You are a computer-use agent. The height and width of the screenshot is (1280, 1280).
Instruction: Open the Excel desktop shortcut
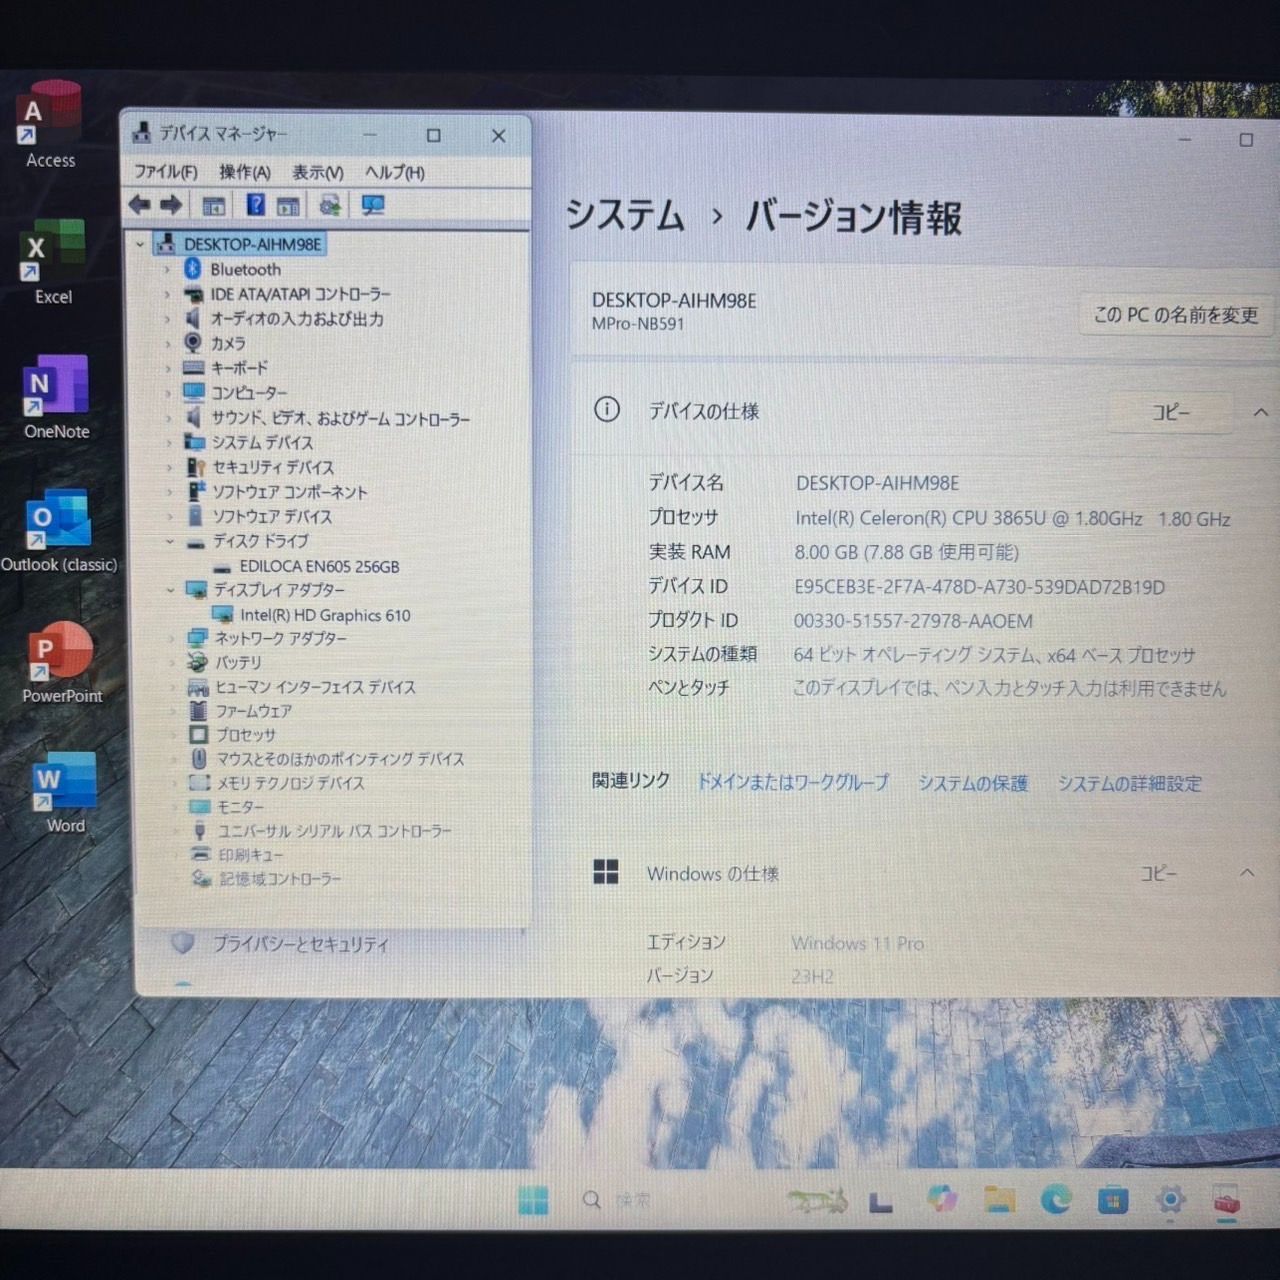(53, 262)
